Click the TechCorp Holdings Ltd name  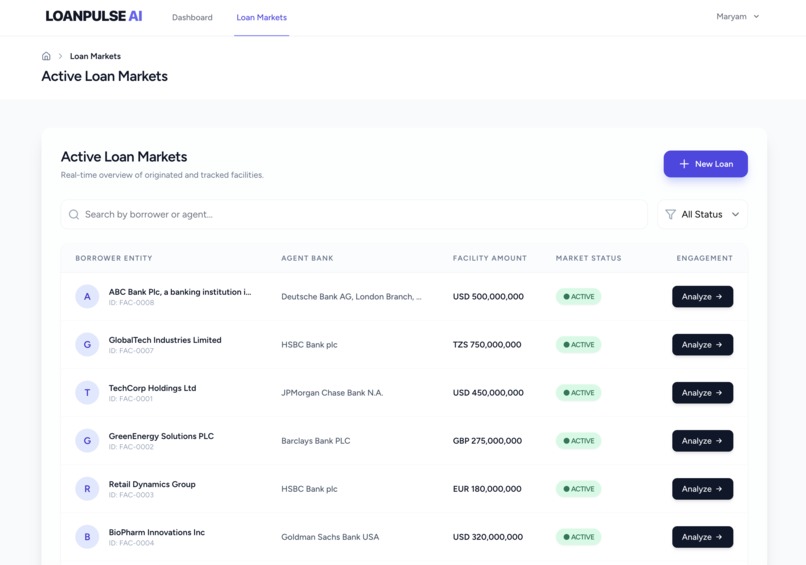tap(152, 388)
